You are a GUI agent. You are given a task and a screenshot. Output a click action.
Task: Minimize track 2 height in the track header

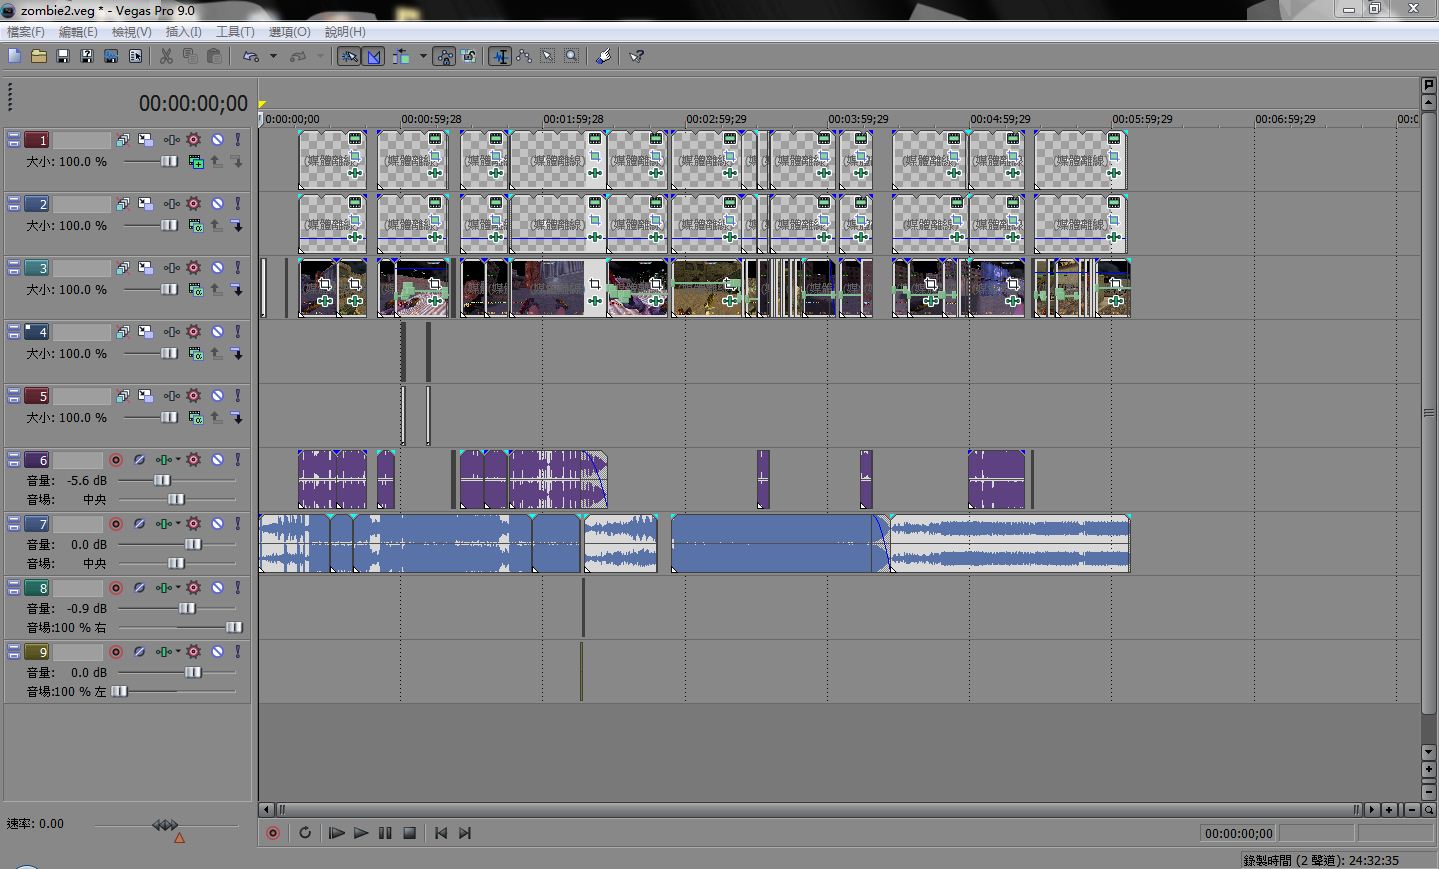[x=14, y=200]
